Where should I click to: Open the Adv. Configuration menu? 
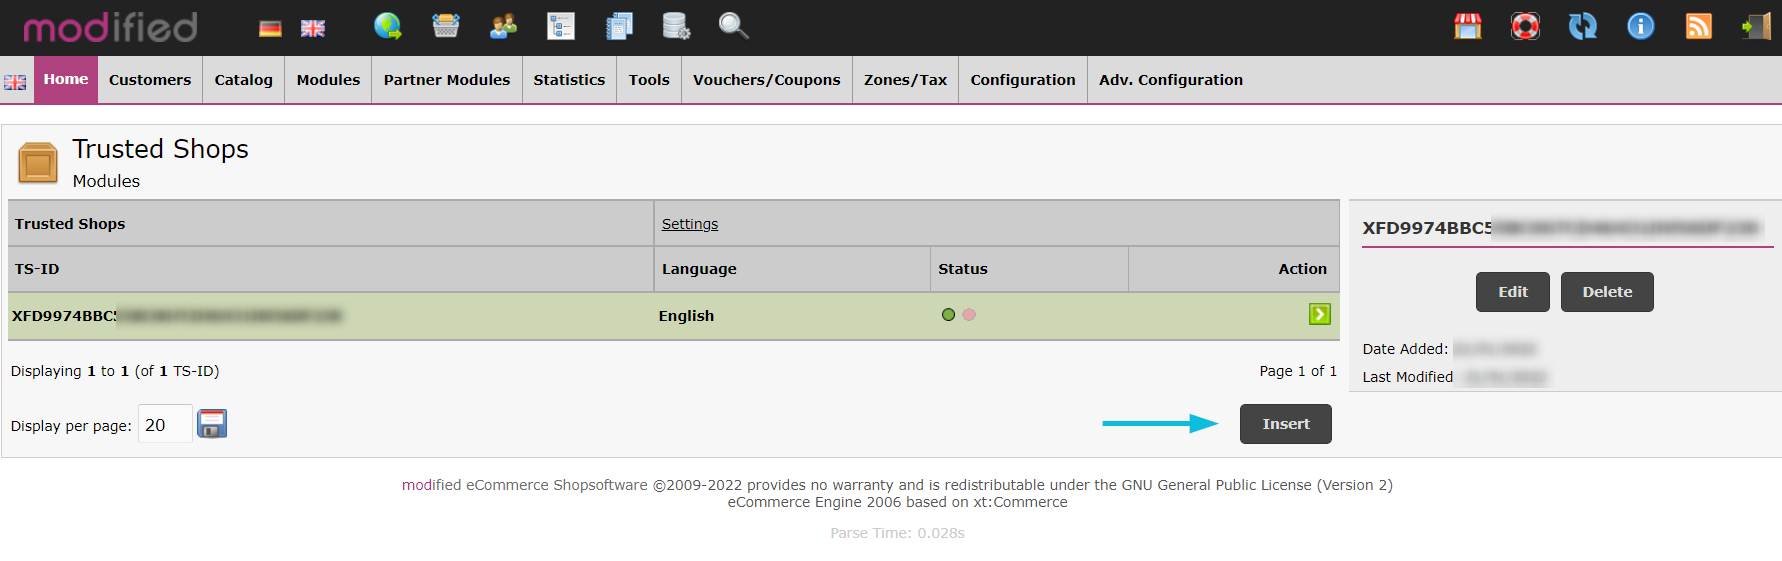[x=1171, y=80]
